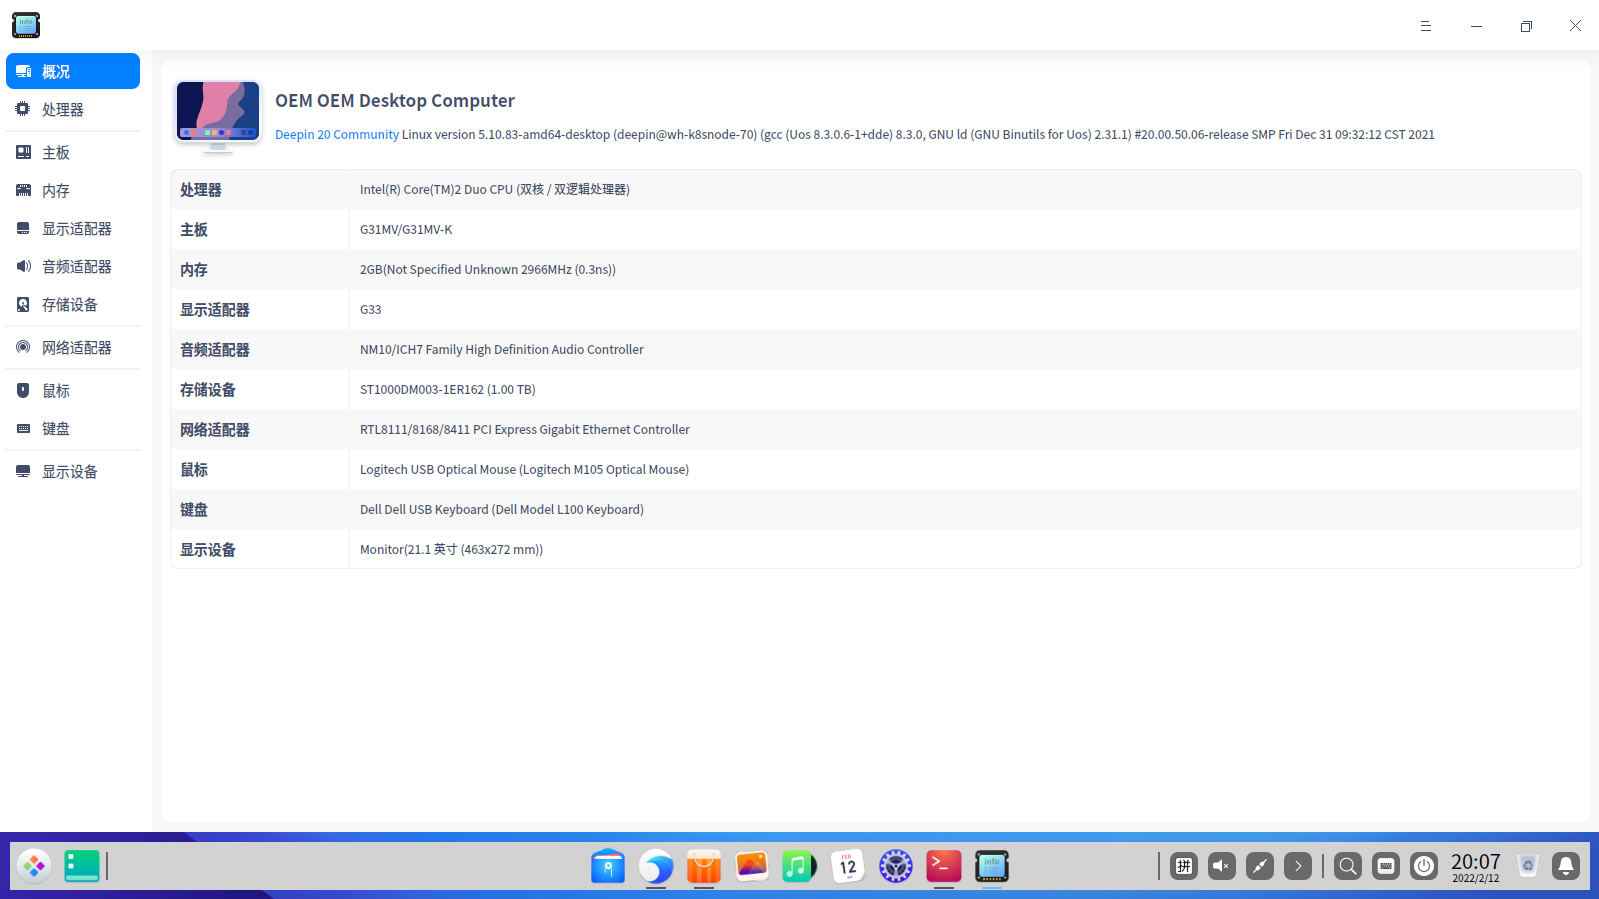Select the Intel(R) Core(TM)2 Duo CPU value

(495, 190)
